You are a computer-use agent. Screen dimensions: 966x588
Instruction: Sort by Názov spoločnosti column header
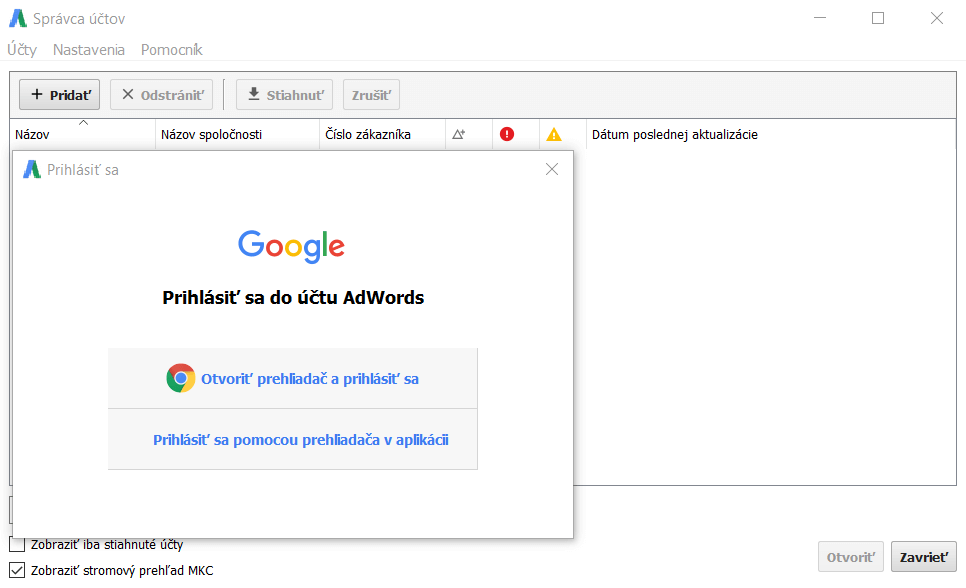click(237, 134)
